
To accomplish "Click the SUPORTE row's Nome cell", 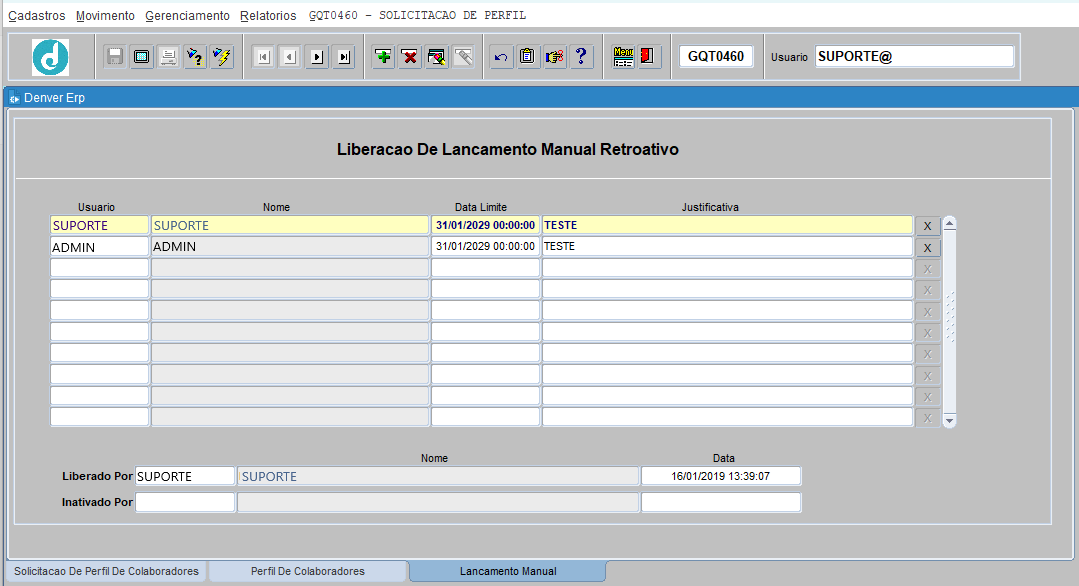I will [290, 226].
